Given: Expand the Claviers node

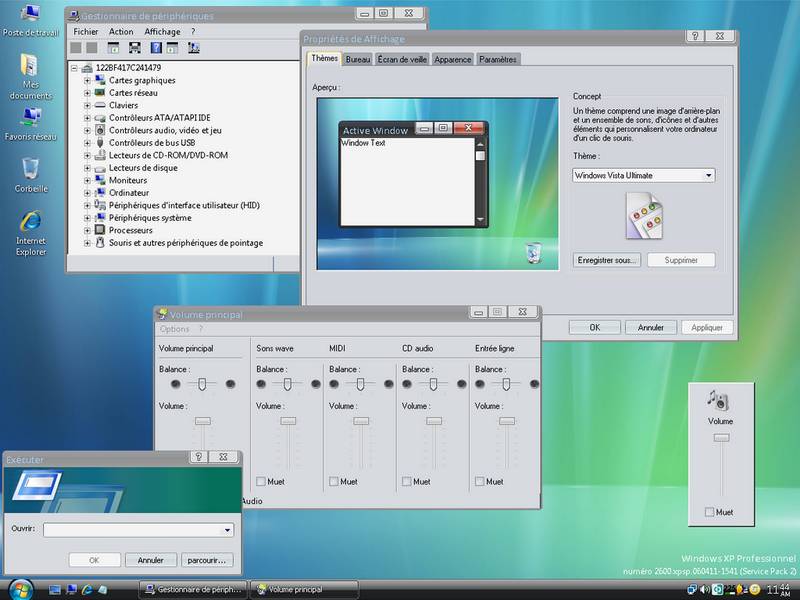Looking at the screenshot, I should pos(87,106).
